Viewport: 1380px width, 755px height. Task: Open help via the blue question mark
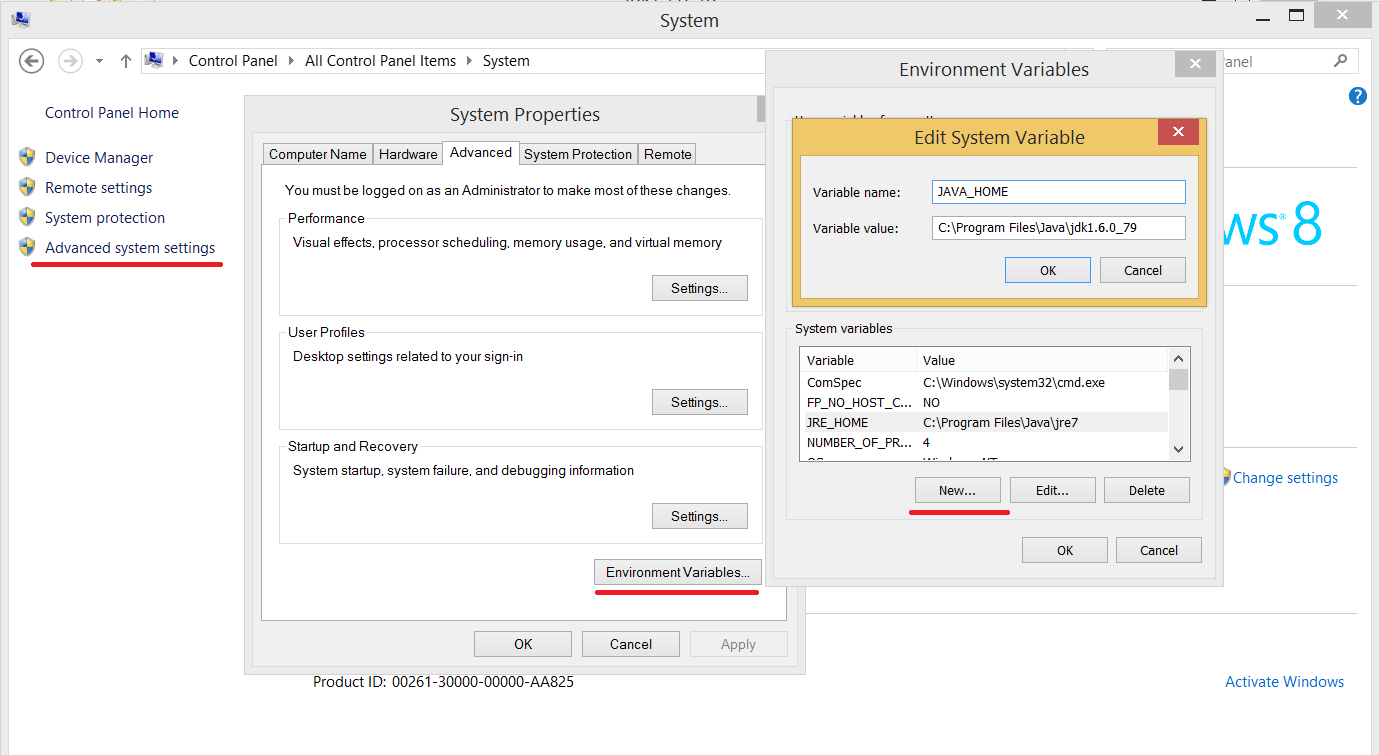coord(1357,96)
